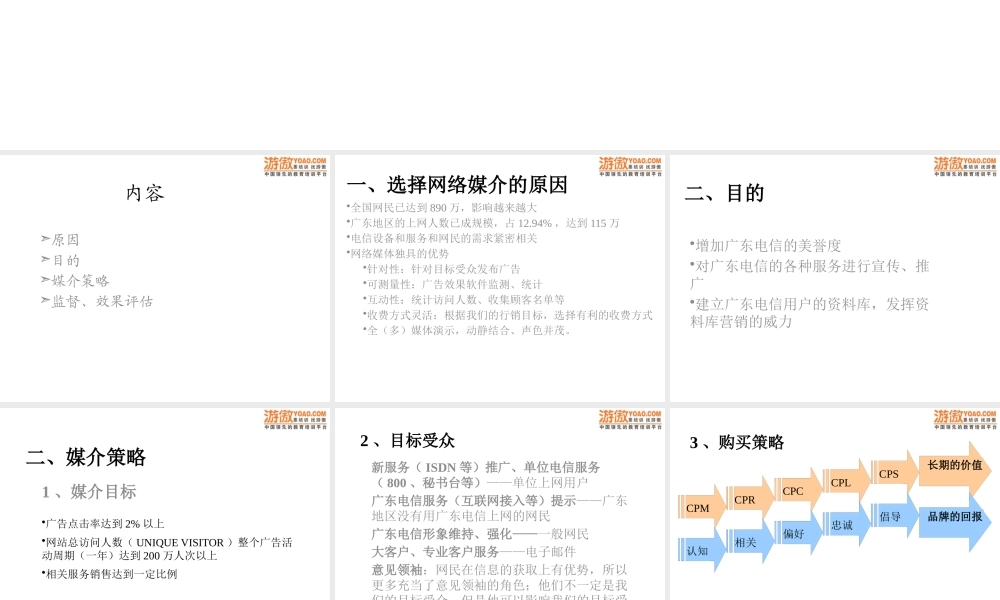Screen dimensions: 1000x600
Task: Click the sub-bullet starting with 互动性
Action: click(x=463, y=300)
